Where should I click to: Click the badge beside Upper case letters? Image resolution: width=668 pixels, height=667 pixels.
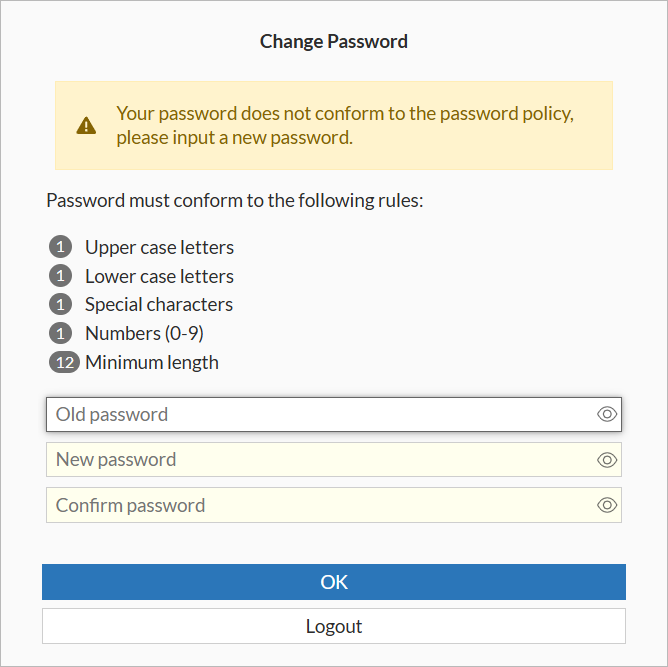click(60, 247)
